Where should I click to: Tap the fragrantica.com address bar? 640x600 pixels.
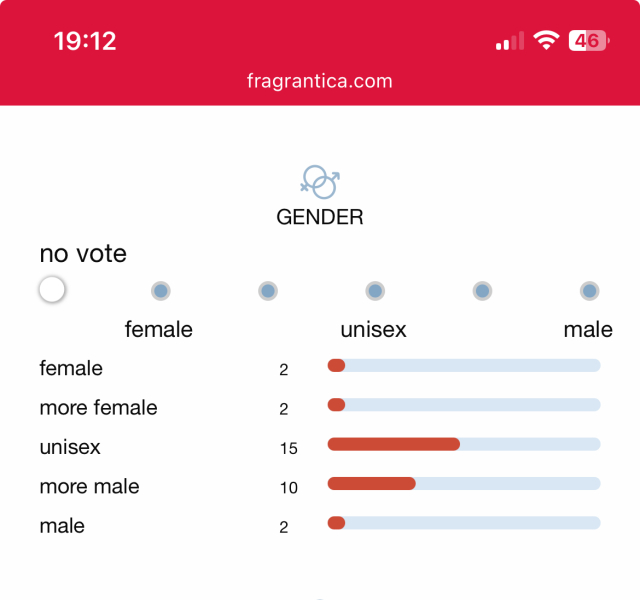coord(320,81)
